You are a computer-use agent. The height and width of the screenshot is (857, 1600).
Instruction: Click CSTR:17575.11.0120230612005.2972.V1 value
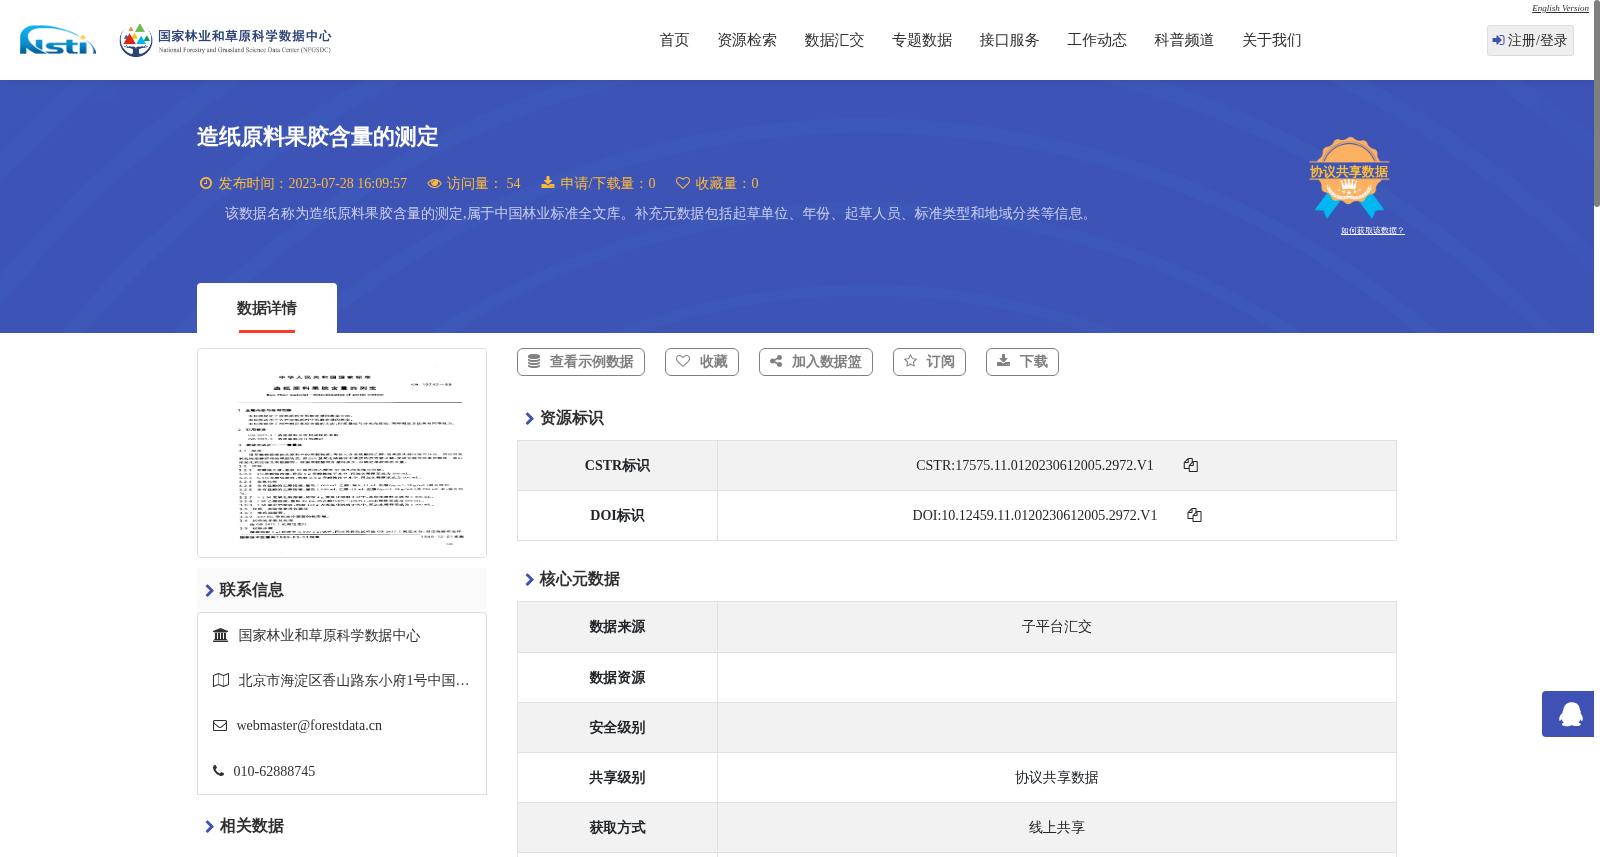pos(1035,465)
